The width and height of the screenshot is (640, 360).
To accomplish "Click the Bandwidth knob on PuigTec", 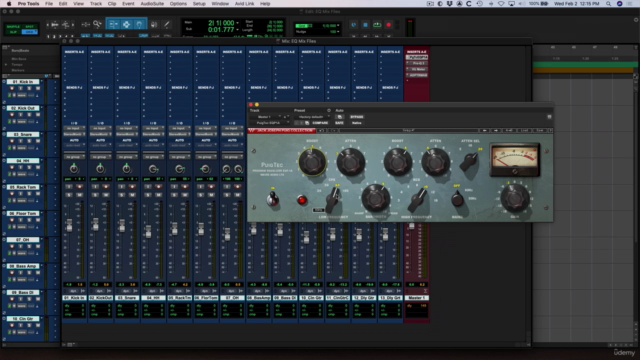I will click(x=375, y=198).
